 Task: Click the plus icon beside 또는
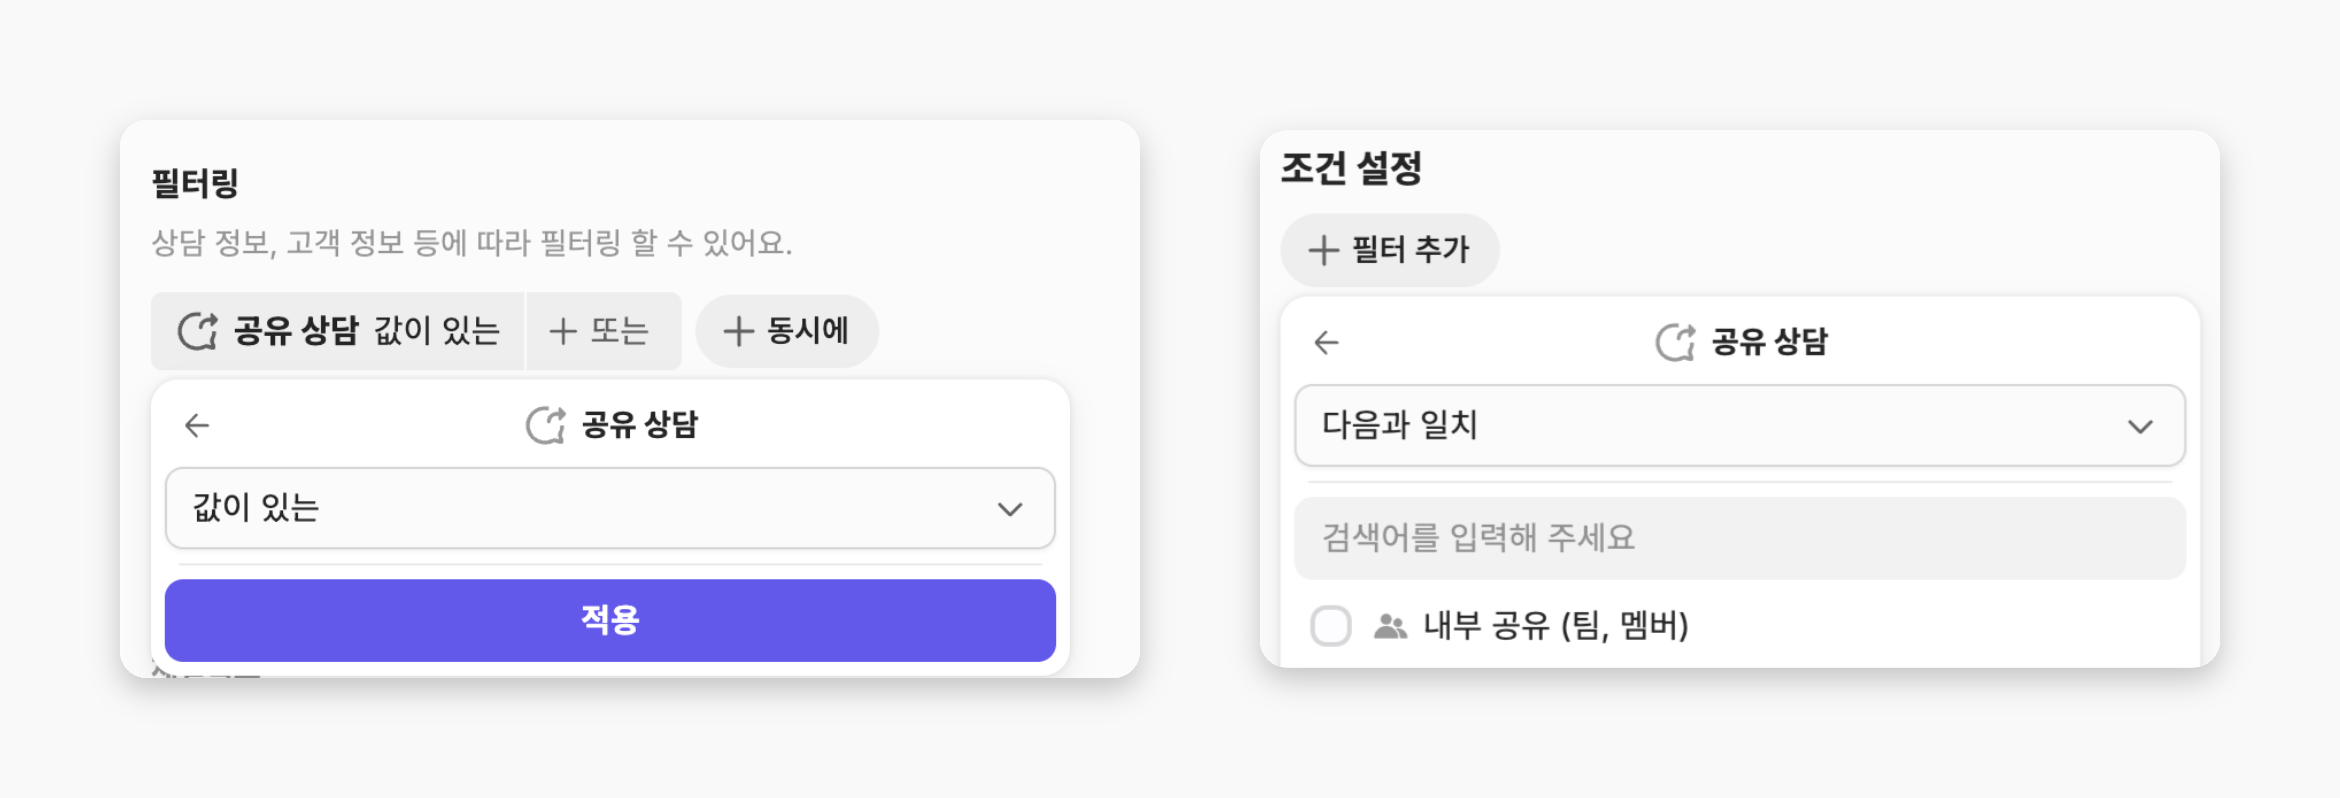pyautogui.click(x=563, y=331)
